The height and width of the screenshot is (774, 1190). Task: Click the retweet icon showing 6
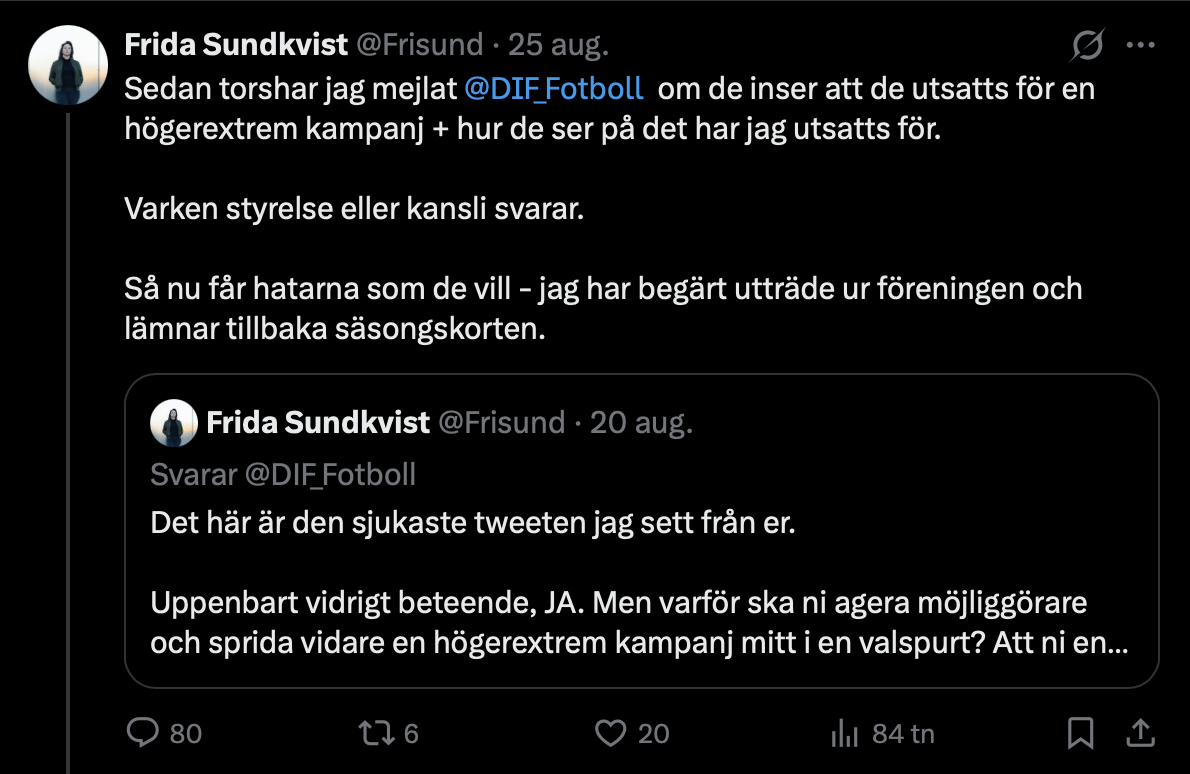click(x=376, y=733)
